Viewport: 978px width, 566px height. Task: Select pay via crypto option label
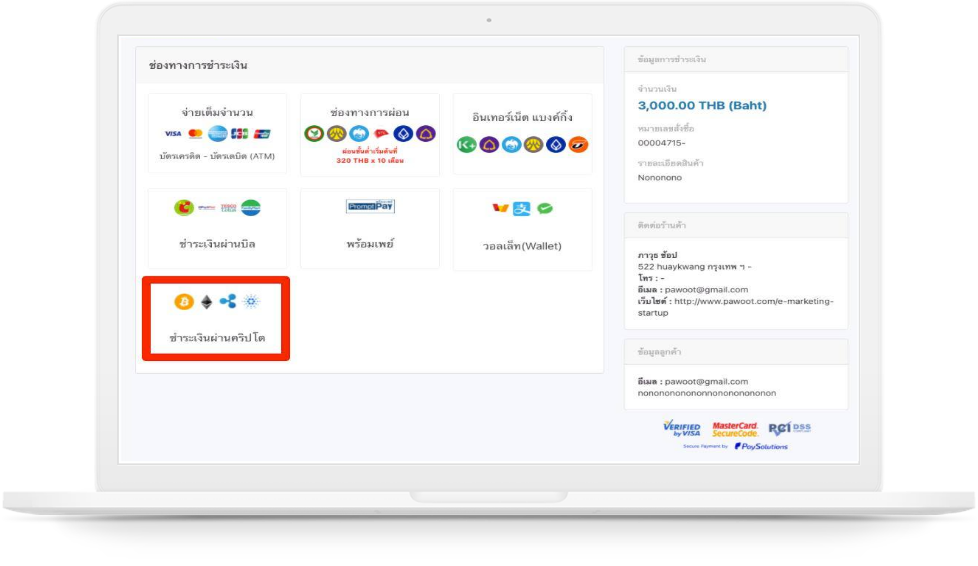(217, 337)
